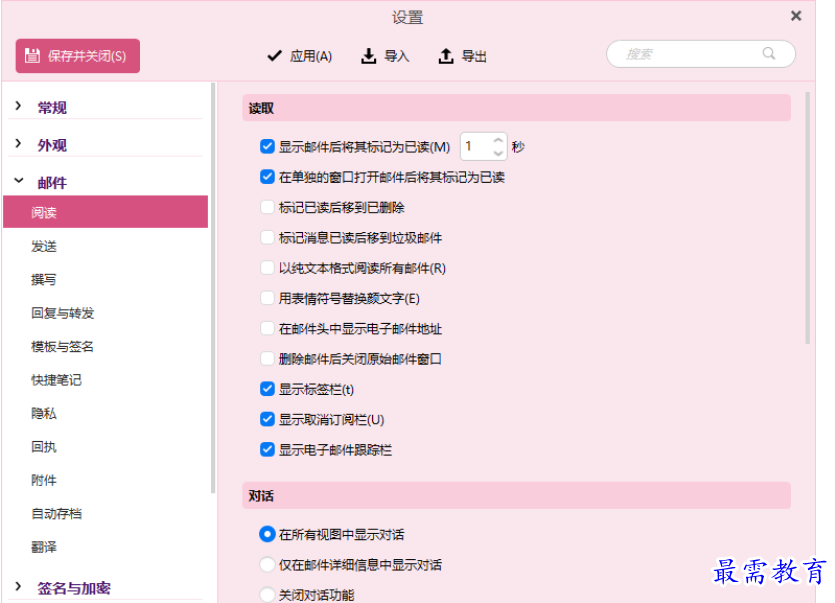Click the apply checkmark icon
Viewport: 835px width, 603px height.
click(274, 55)
